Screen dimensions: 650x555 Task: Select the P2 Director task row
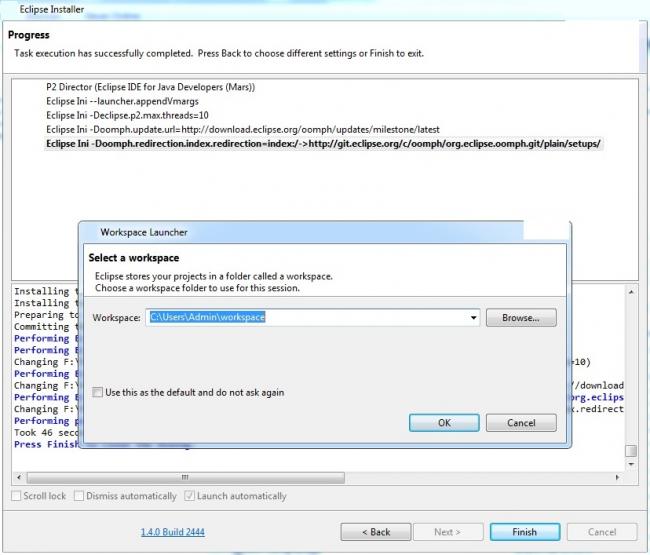[x=150, y=87]
